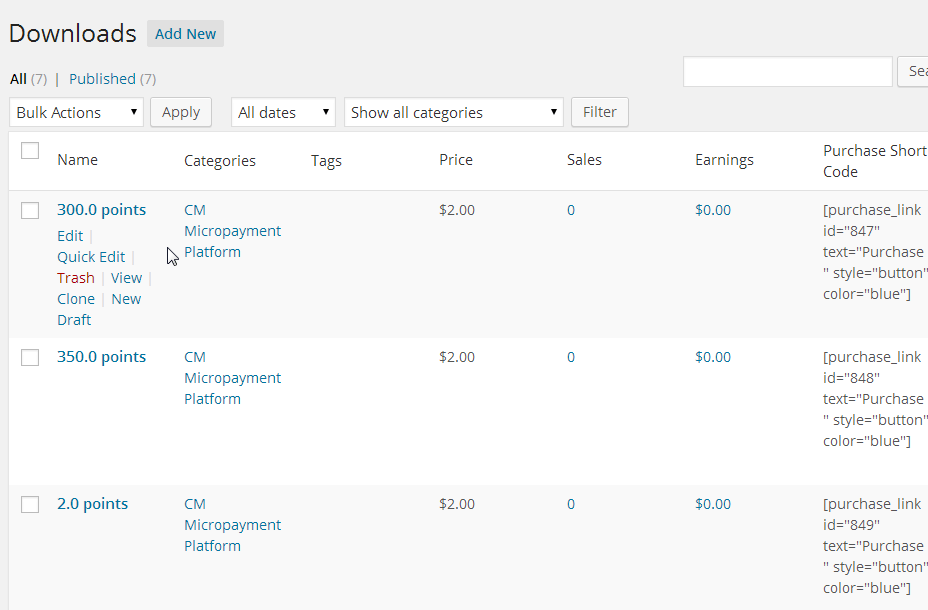Click View link under 300.0 points
Screen dimensions: 928x610
pyautogui.click(x=126, y=278)
